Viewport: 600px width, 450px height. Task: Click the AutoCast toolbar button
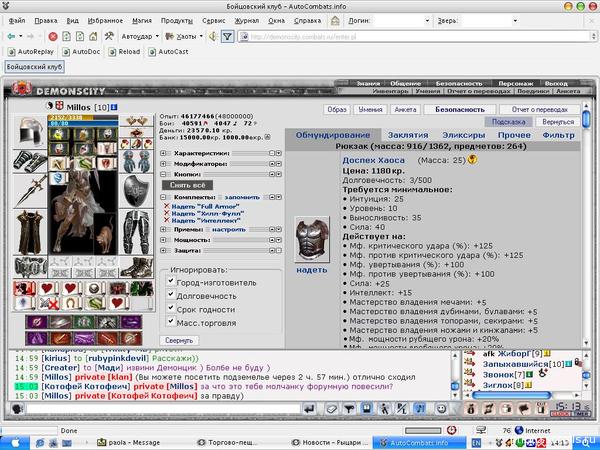[168, 51]
